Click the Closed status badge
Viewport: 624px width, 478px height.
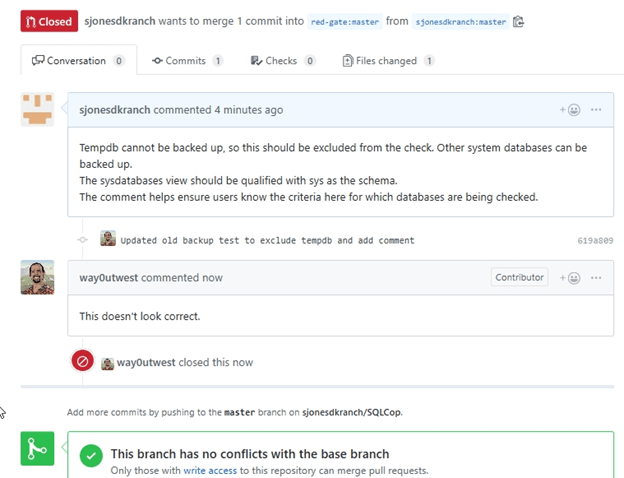(49, 21)
